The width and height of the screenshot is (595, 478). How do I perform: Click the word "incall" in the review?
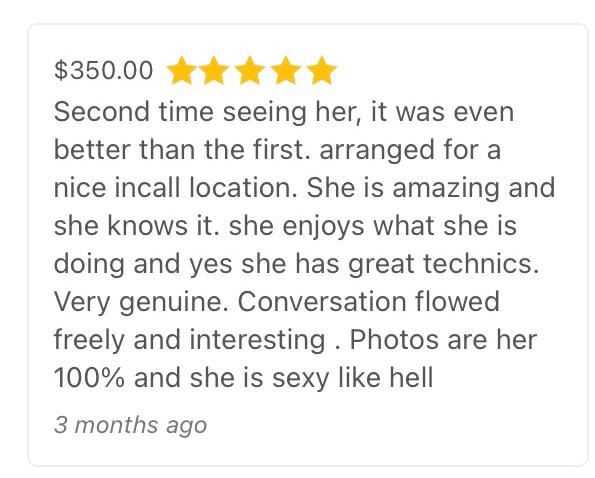pyautogui.click(x=146, y=188)
